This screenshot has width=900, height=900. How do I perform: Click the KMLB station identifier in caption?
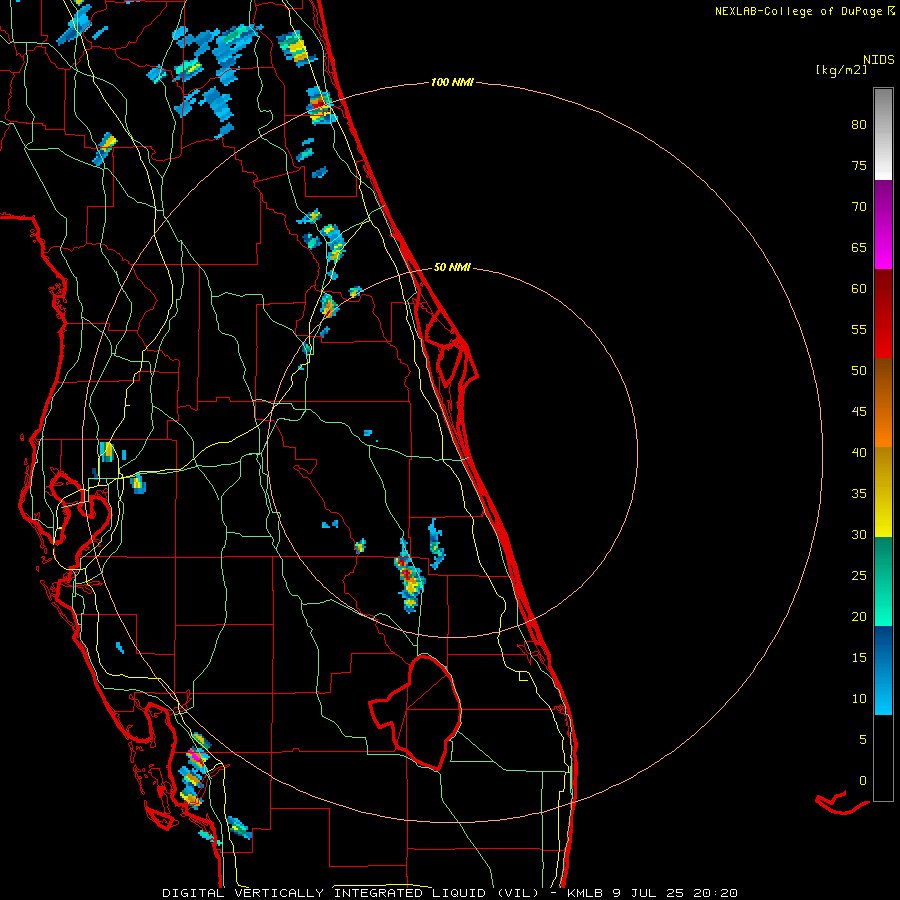point(587,893)
